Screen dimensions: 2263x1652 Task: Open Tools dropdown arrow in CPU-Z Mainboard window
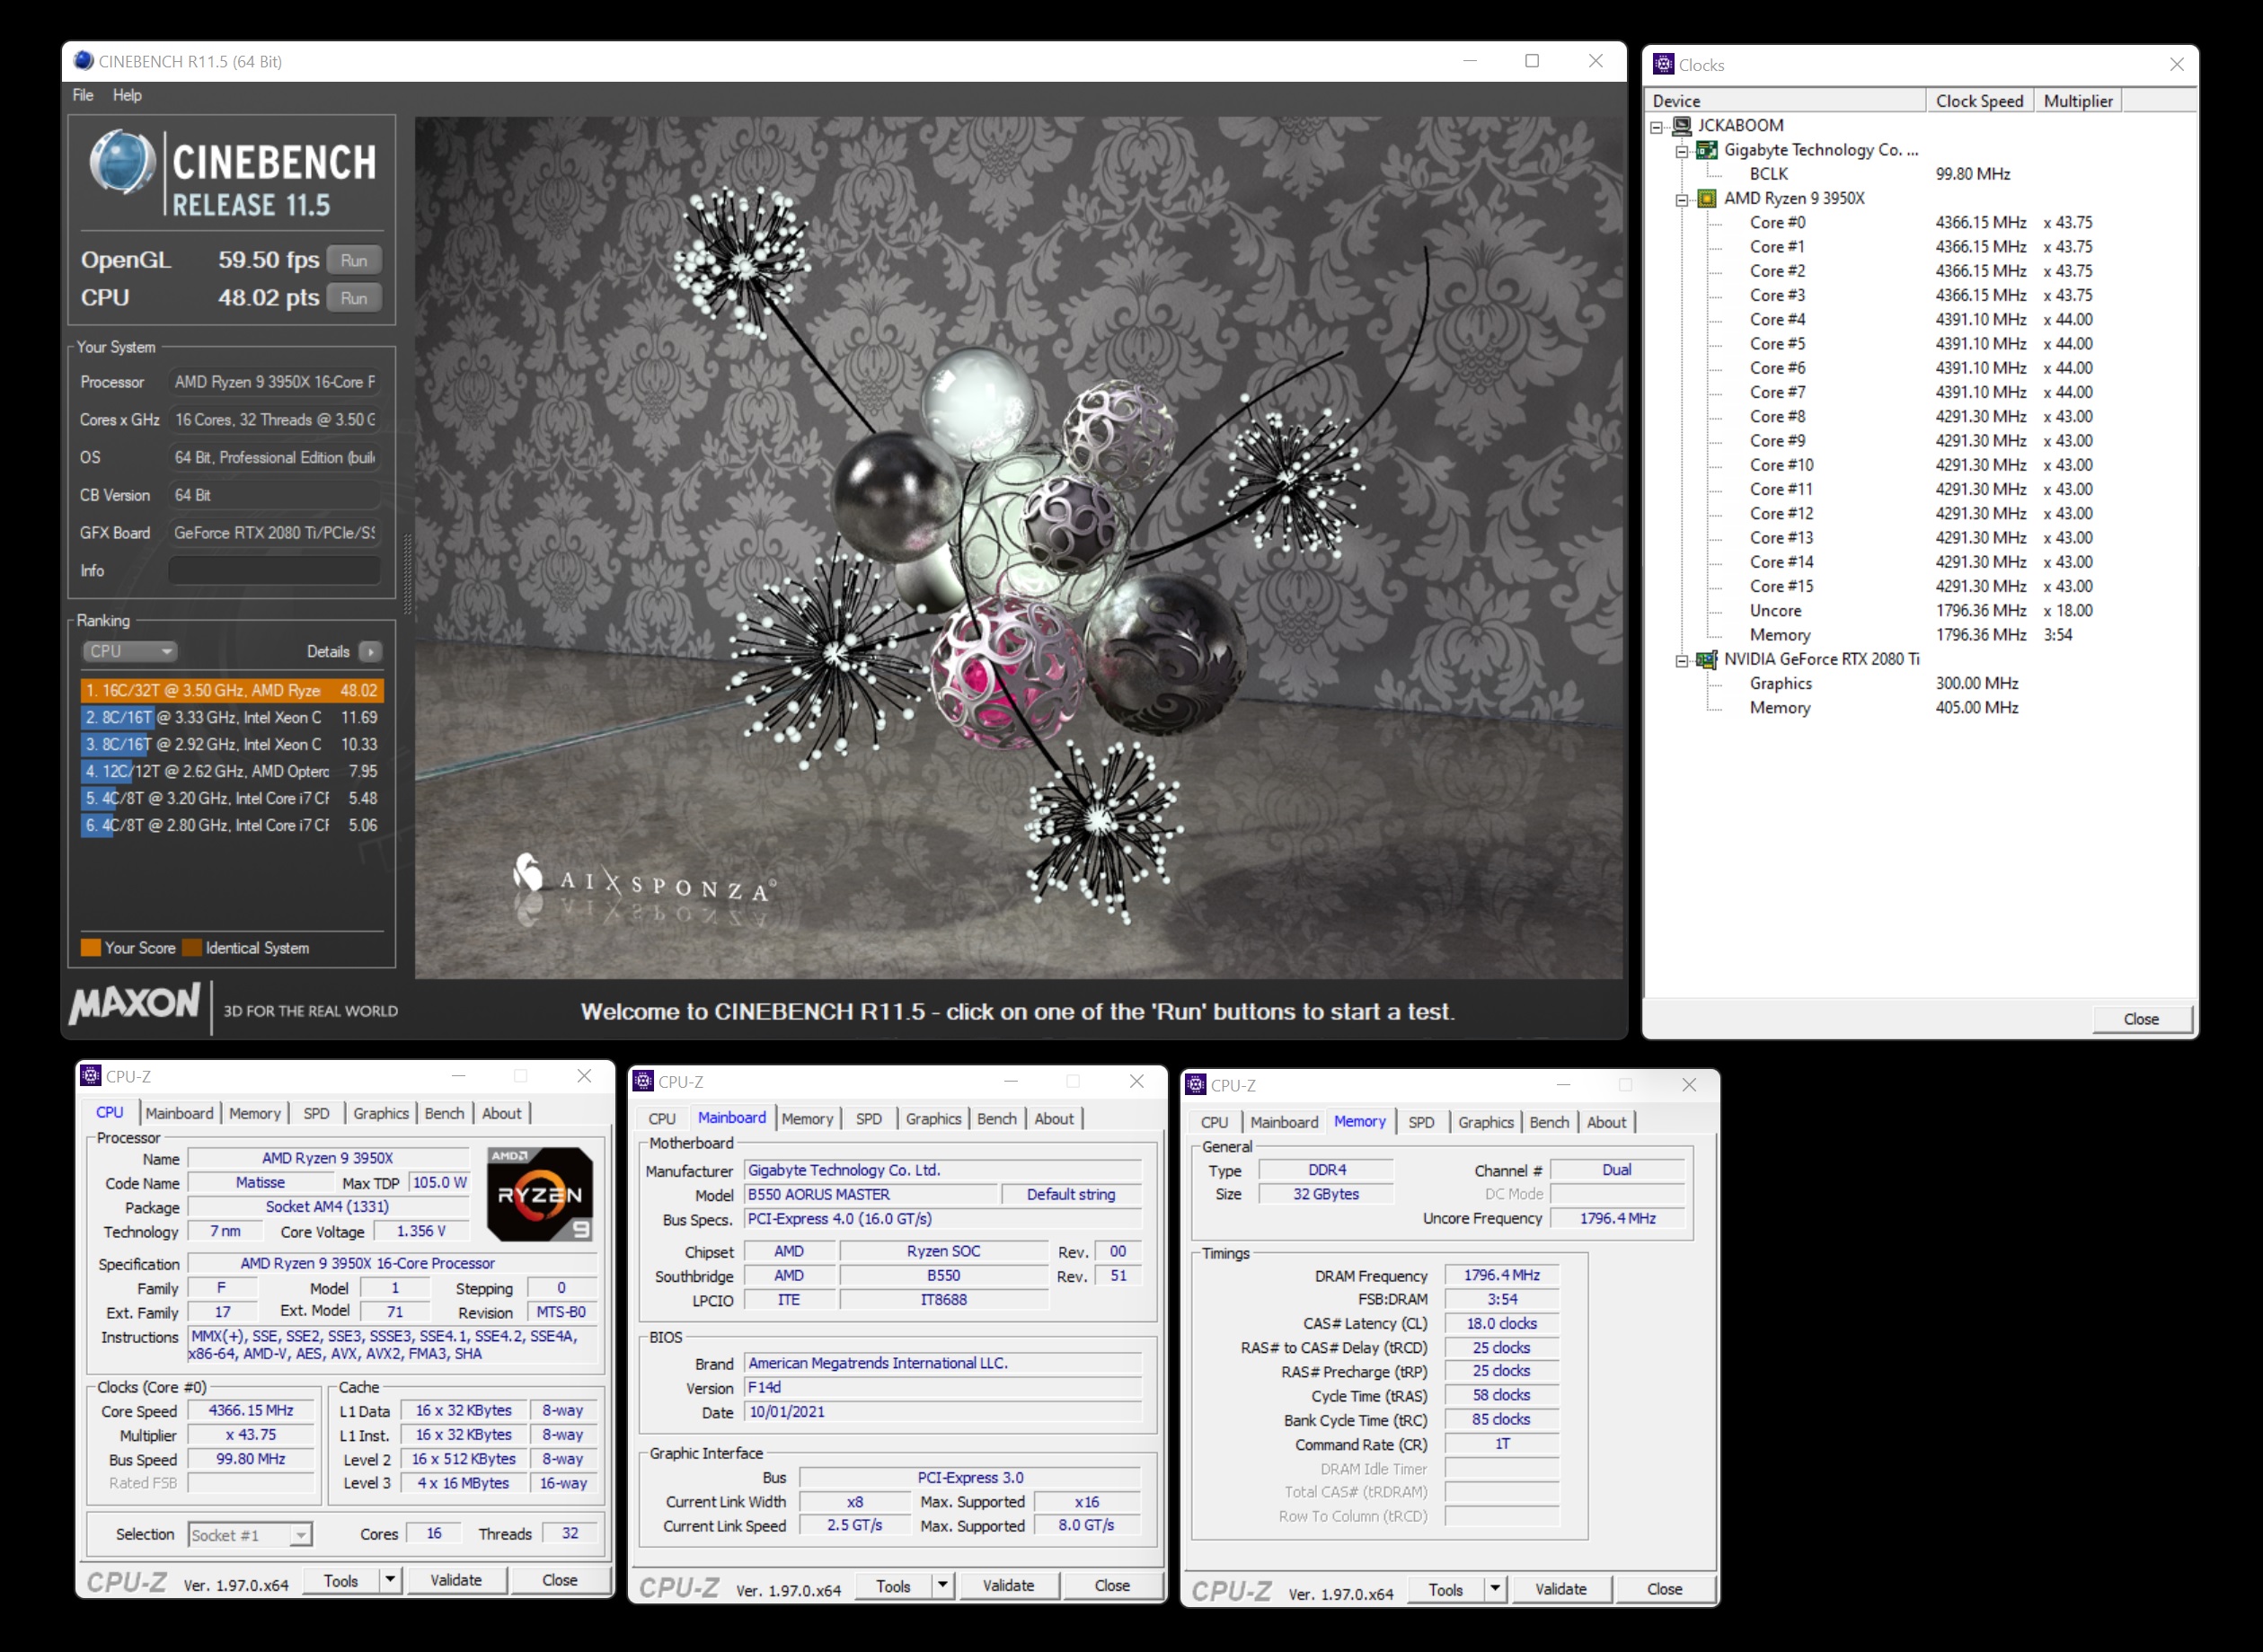coord(943,1585)
